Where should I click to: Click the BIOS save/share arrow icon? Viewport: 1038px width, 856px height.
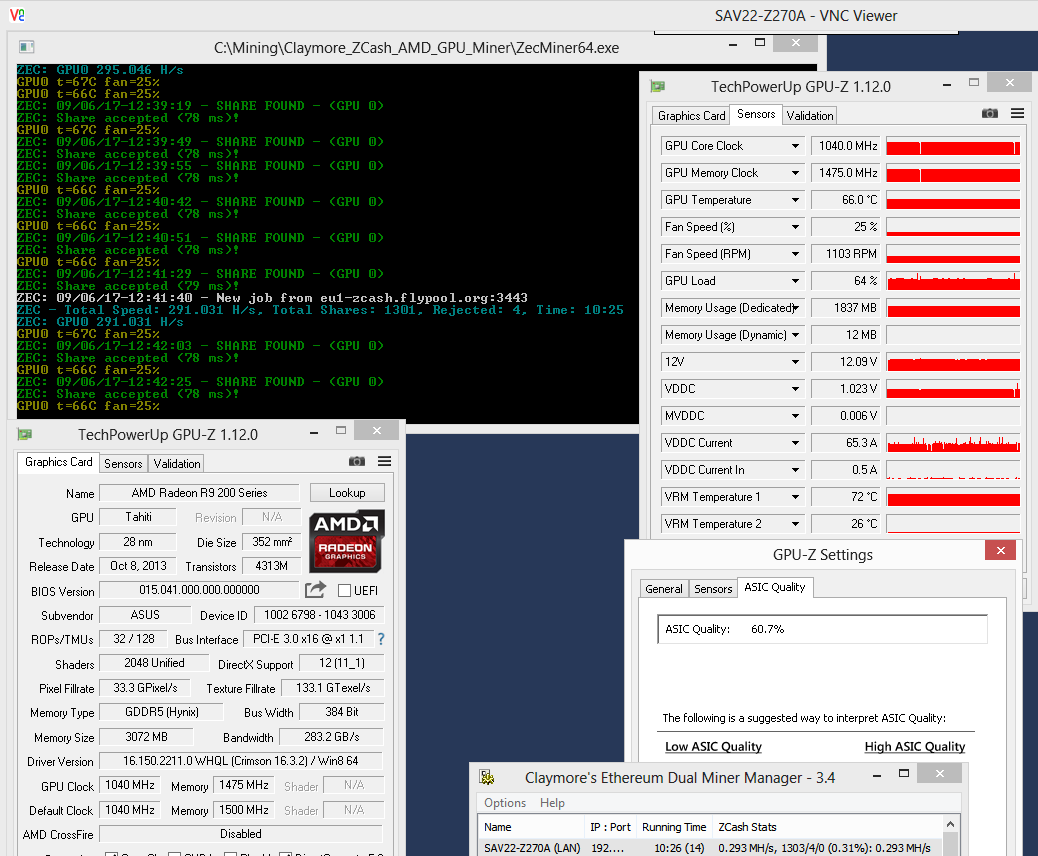click(316, 589)
